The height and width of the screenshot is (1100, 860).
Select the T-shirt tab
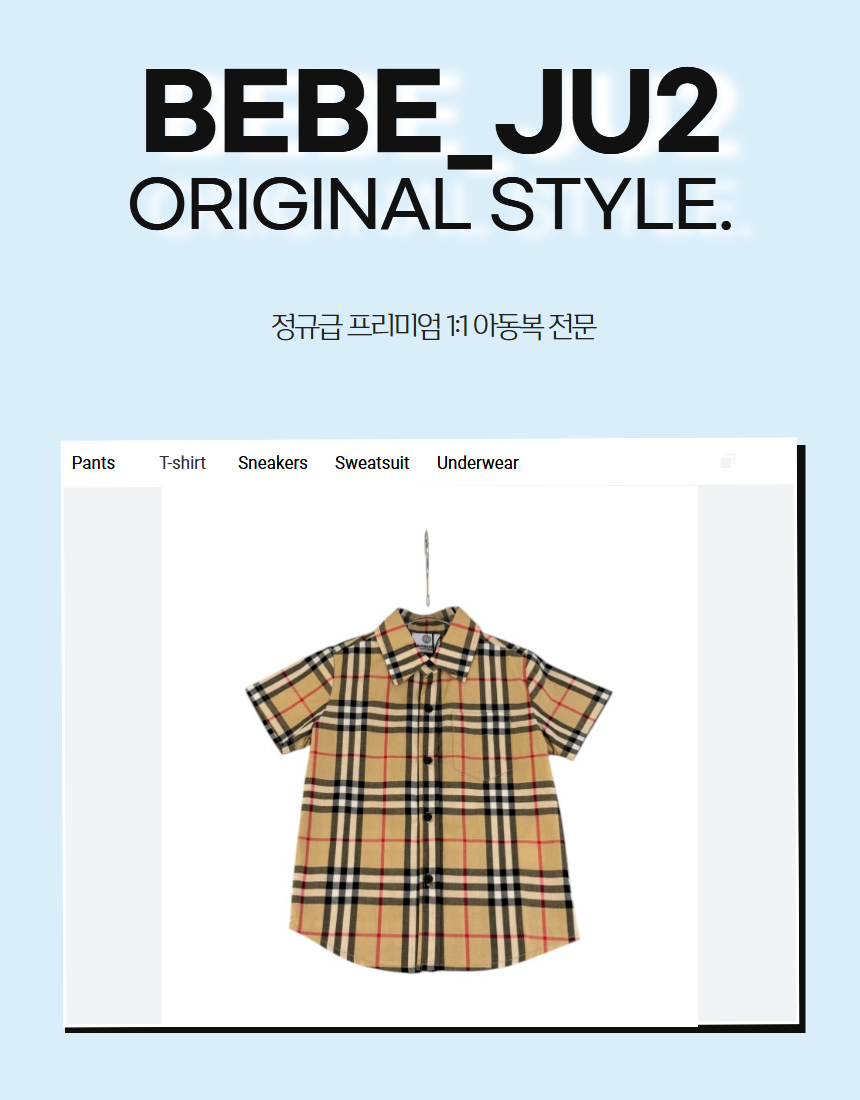pyautogui.click(x=182, y=463)
